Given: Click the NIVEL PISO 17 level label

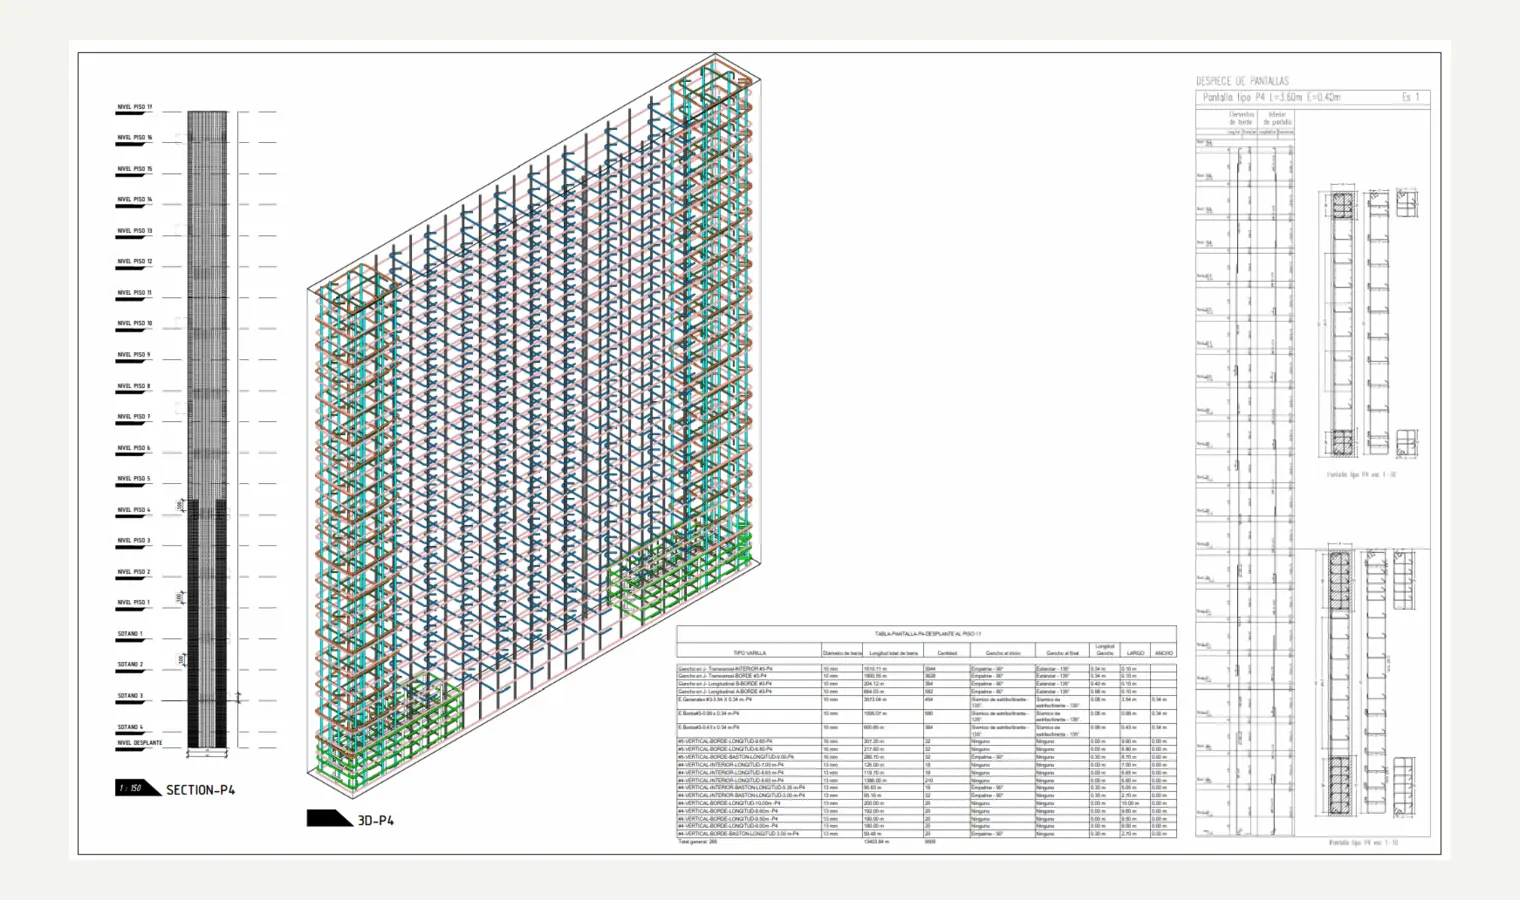Looking at the screenshot, I should 135,107.
